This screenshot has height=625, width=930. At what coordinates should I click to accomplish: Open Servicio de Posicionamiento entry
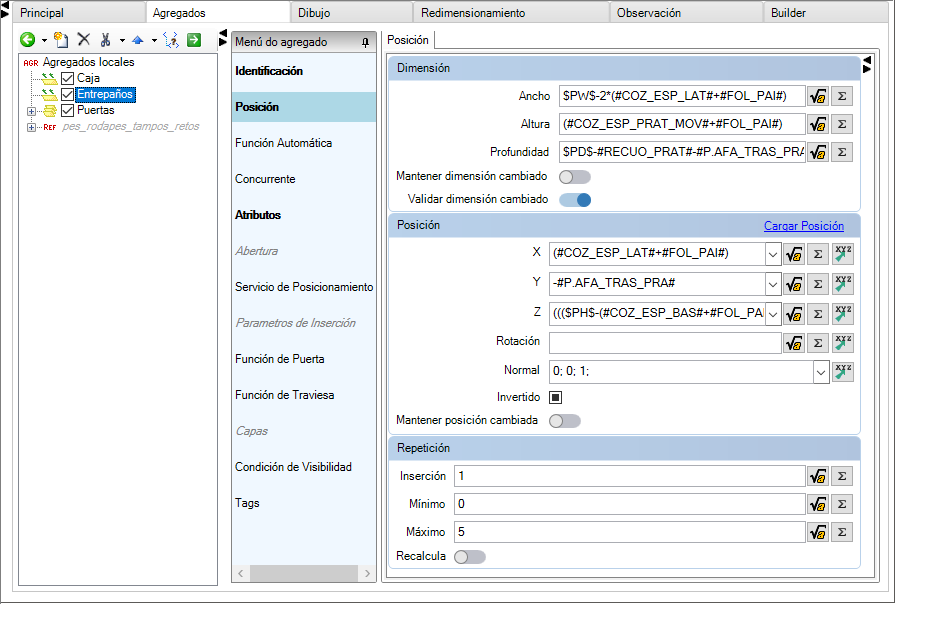click(x=304, y=287)
